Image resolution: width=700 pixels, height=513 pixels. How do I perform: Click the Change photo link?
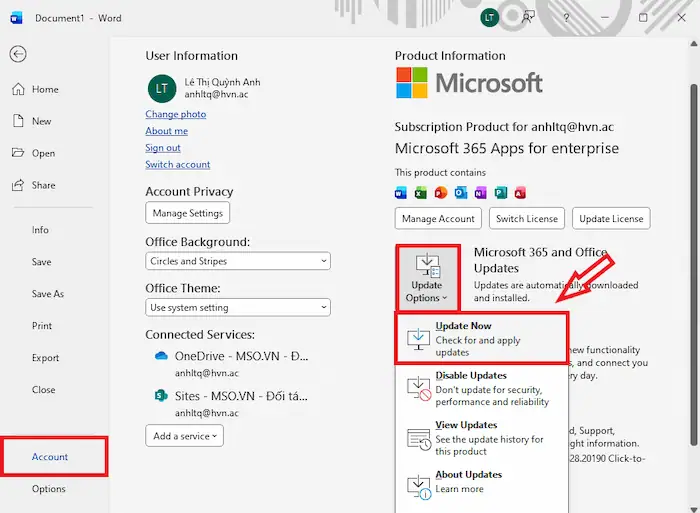(x=175, y=114)
